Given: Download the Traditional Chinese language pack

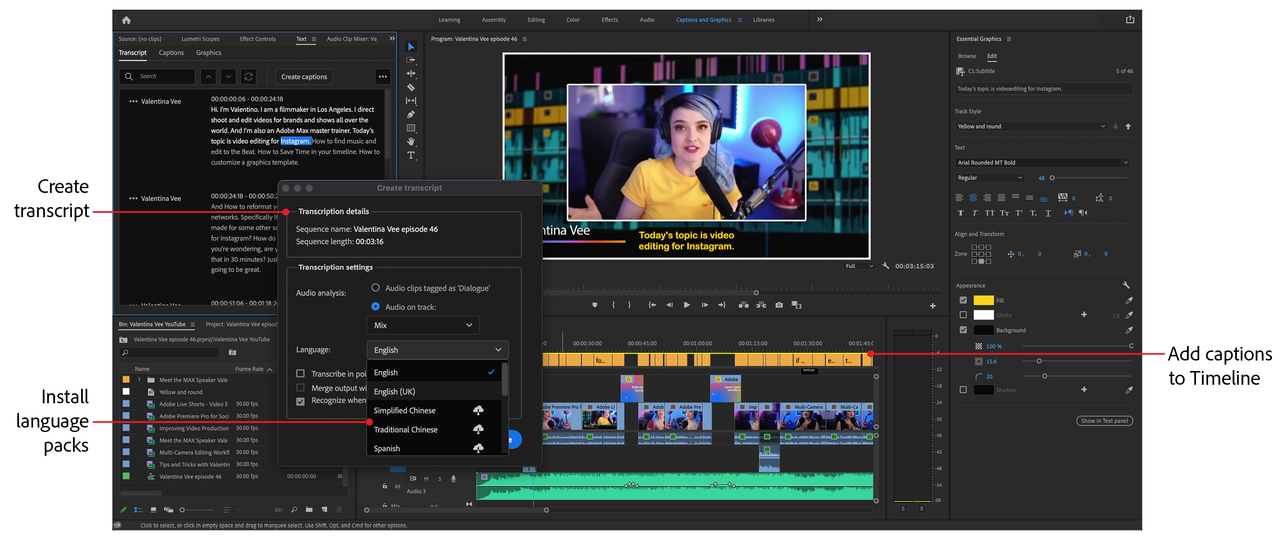Looking at the screenshot, I should (478, 429).
